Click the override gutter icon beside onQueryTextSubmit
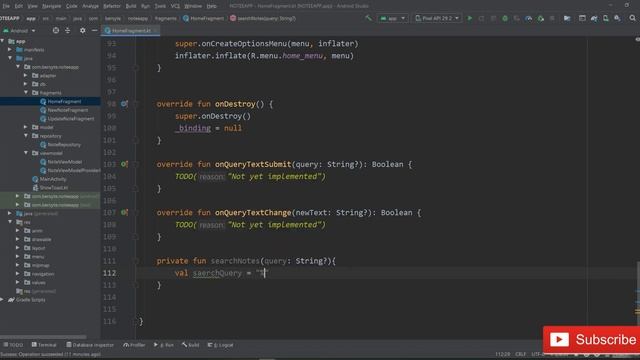 click(124, 164)
